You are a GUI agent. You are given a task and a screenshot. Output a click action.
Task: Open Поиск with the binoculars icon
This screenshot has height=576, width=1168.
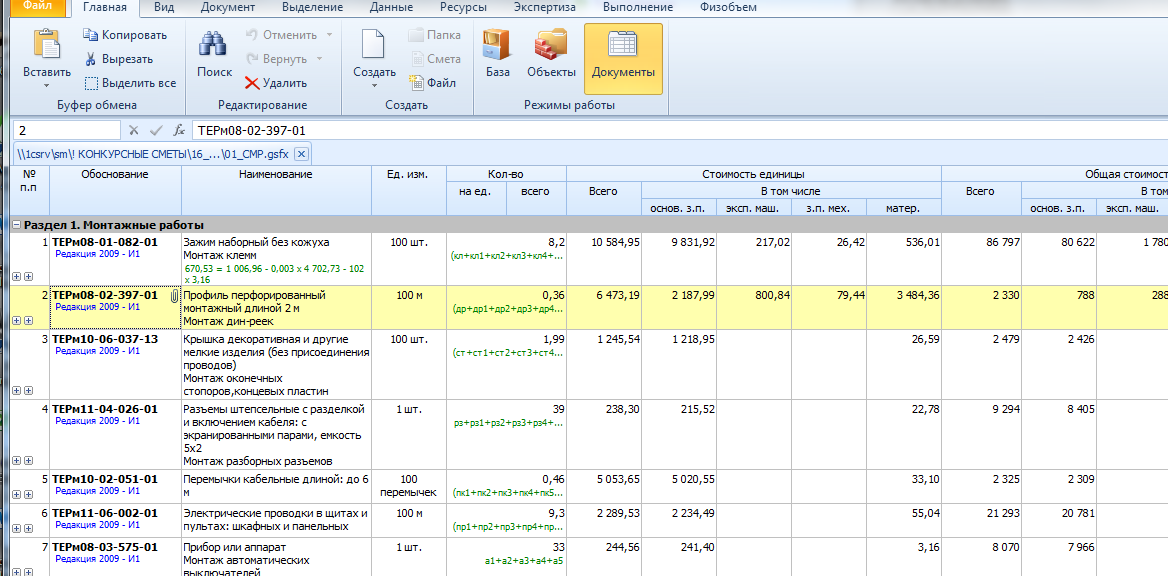coord(214,46)
